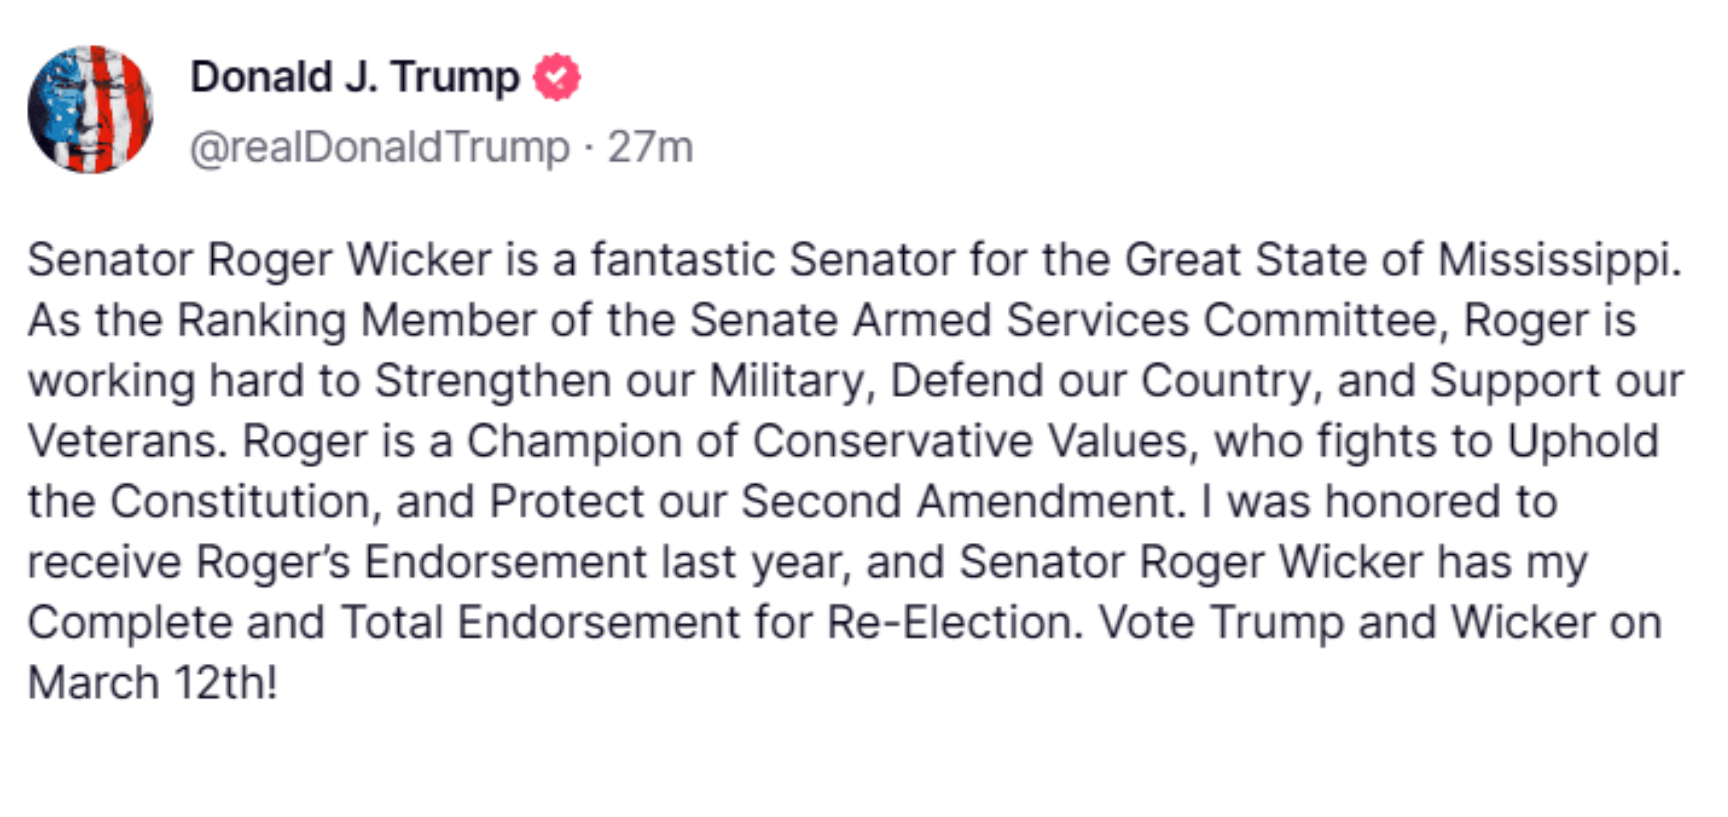Click the red verified checkmark badge
The image size is (1728, 817).
click(x=556, y=77)
